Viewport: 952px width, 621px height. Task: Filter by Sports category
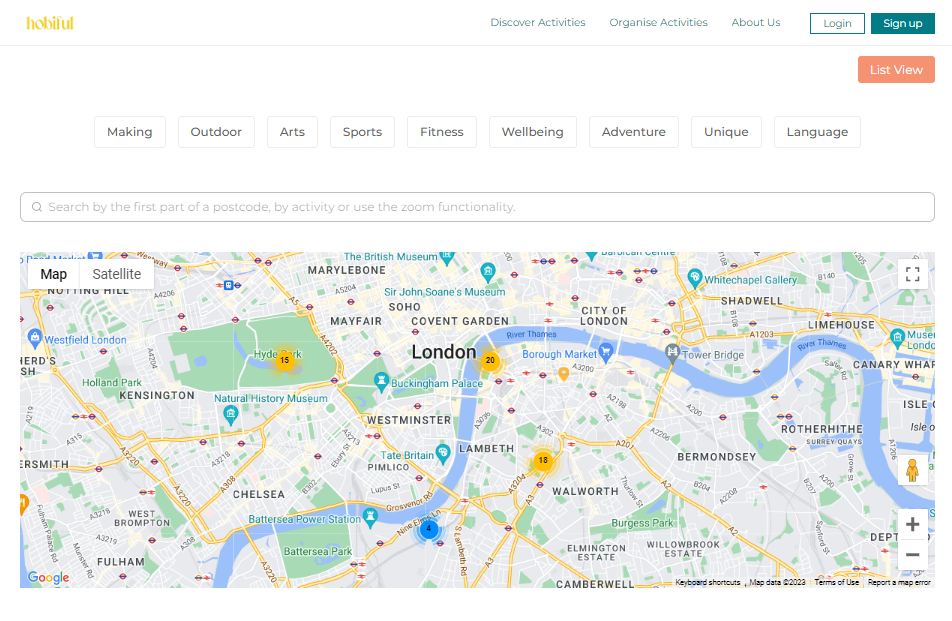tap(362, 132)
